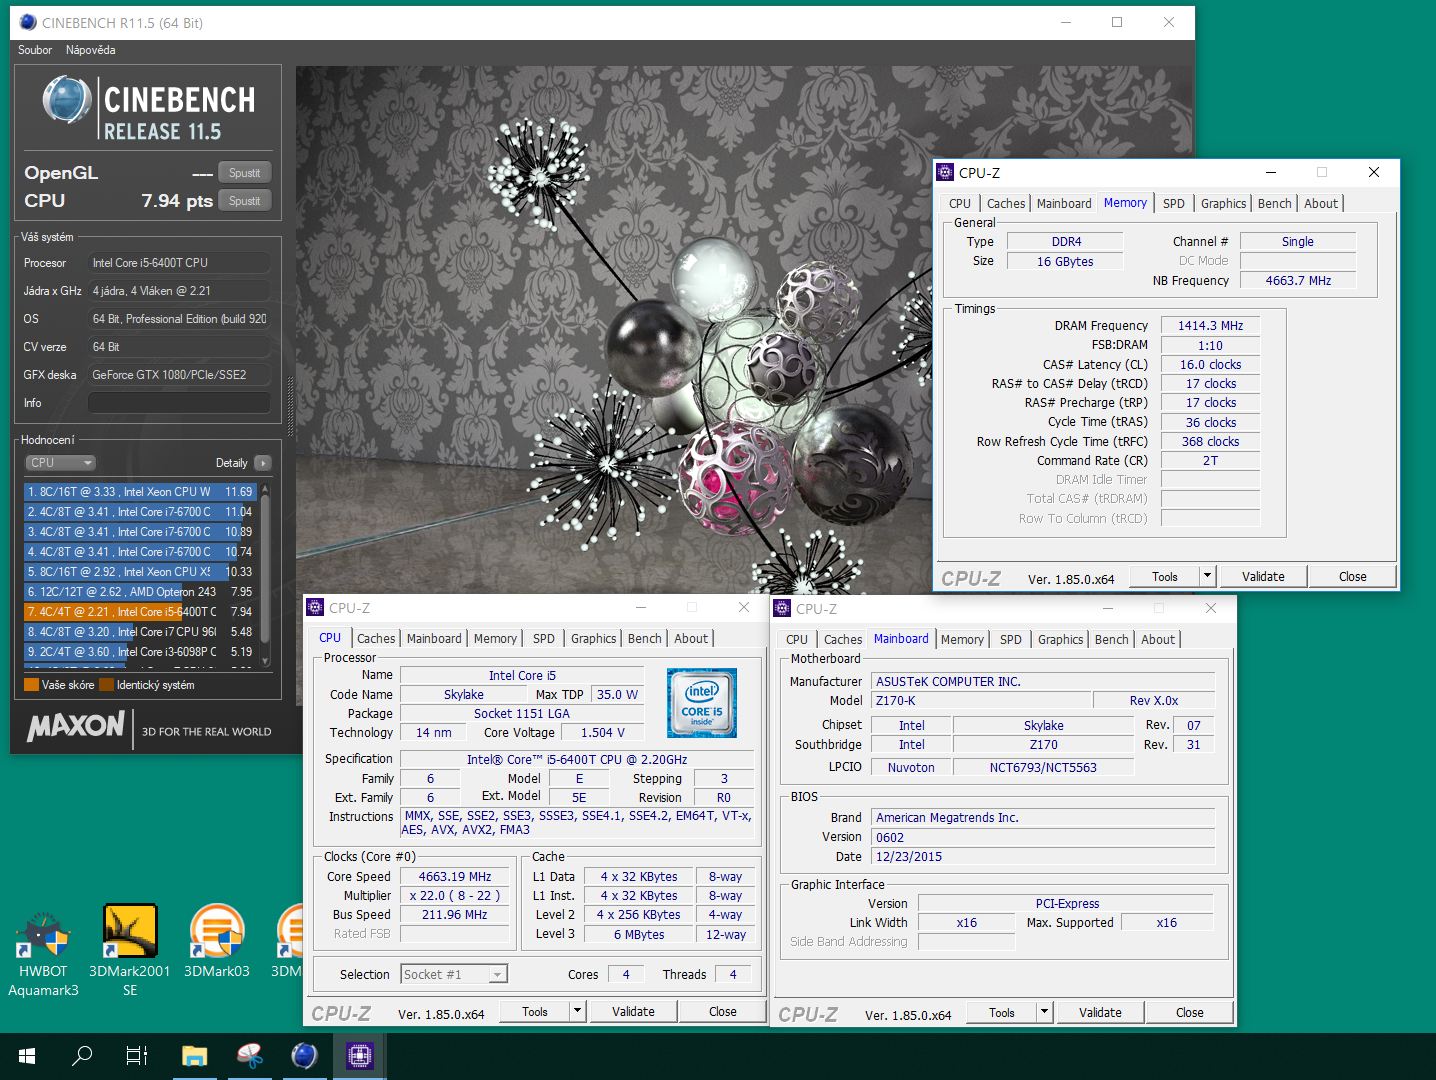The image size is (1436, 1080).
Task: Click Validate in Memory CPU-Z window
Action: pyautogui.click(x=1264, y=576)
